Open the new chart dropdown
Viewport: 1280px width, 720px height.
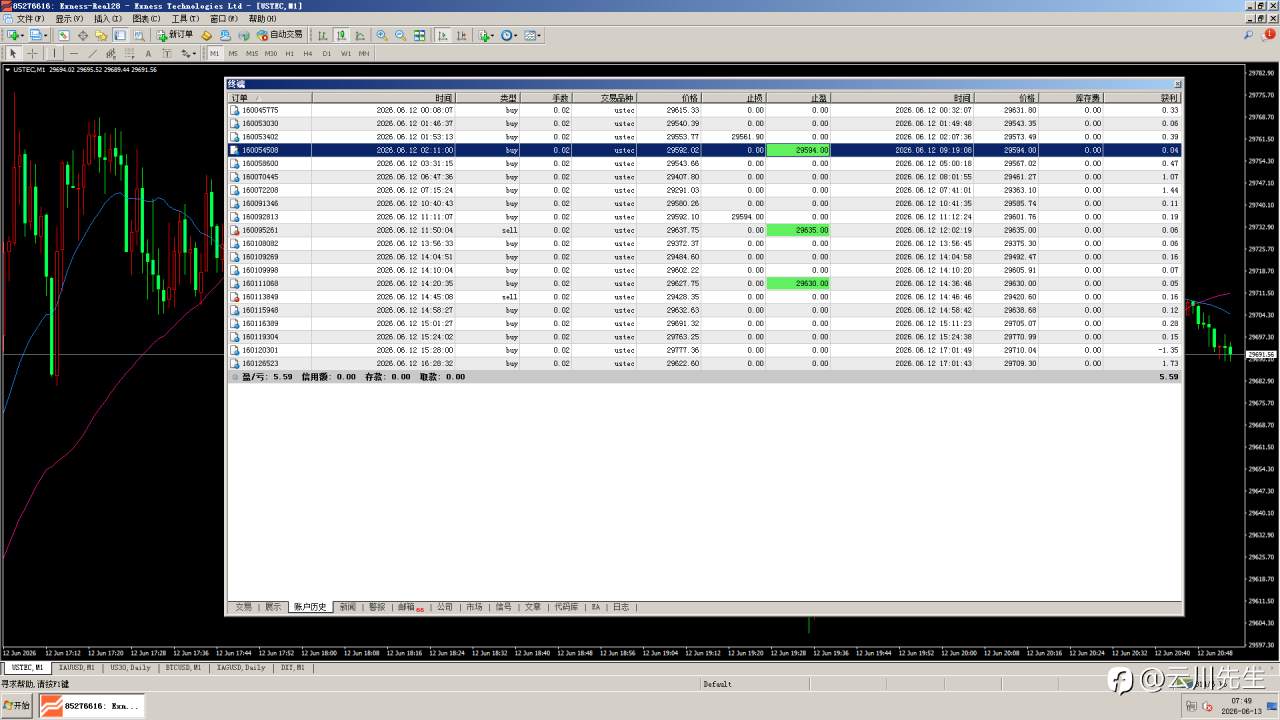coord(14,35)
